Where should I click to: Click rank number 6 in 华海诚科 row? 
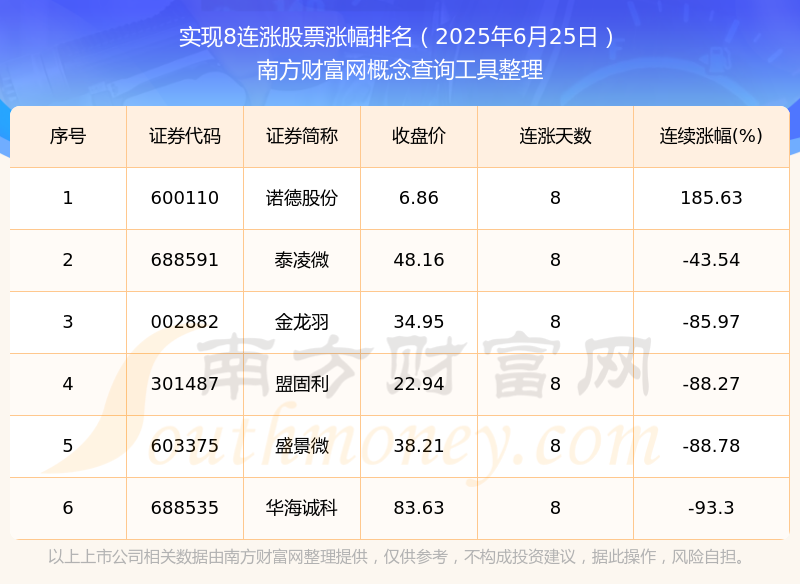[68, 508]
